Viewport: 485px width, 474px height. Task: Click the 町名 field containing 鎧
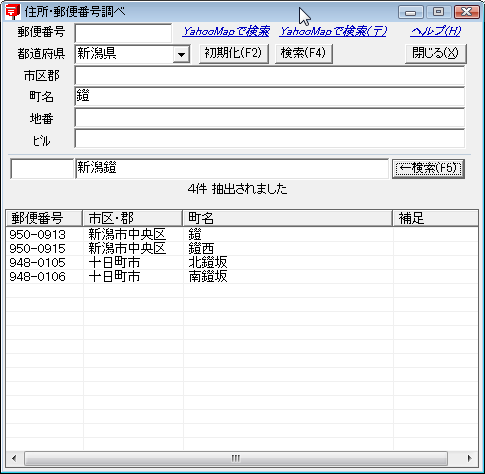pyautogui.click(x=269, y=97)
